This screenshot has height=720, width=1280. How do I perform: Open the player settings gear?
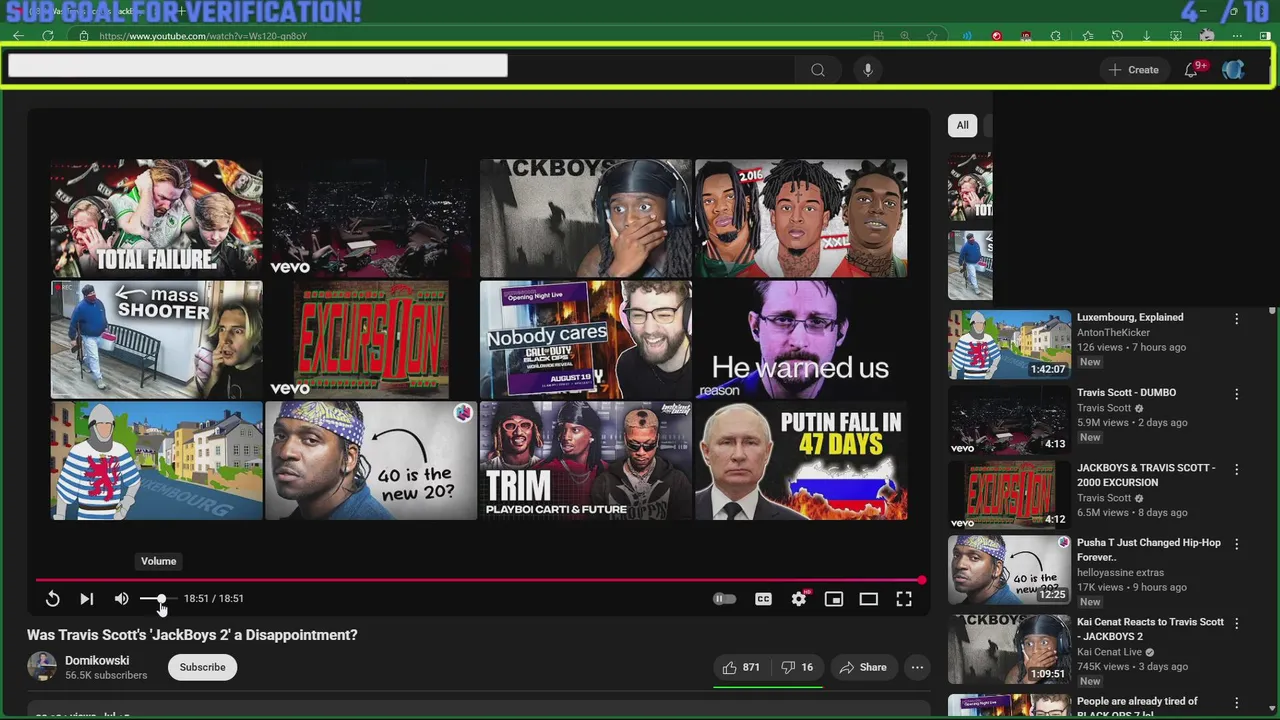click(x=799, y=599)
